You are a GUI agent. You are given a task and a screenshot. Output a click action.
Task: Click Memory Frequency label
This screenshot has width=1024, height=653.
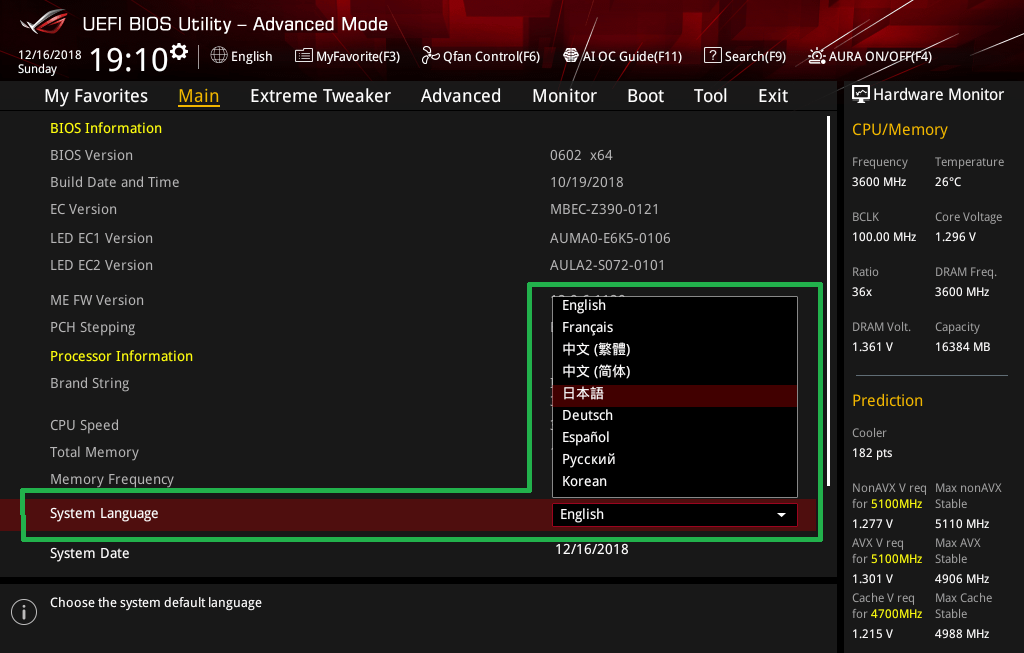pyautogui.click(x=112, y=480)
